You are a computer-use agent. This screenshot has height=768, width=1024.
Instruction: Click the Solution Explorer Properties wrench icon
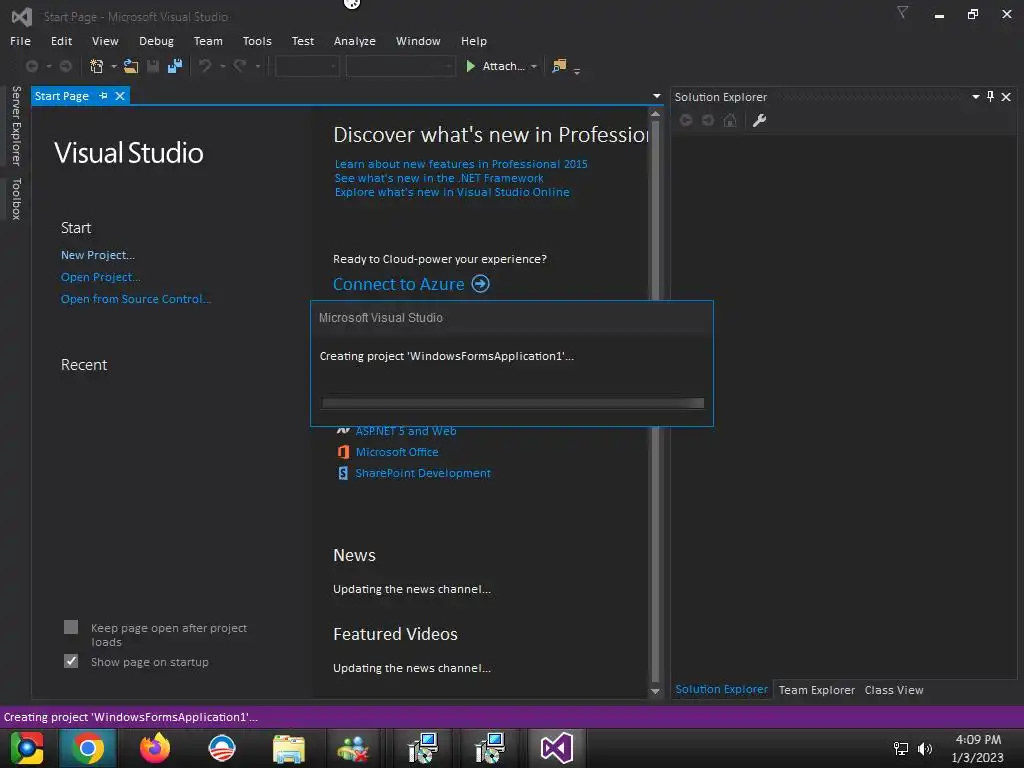click(759, 120)
